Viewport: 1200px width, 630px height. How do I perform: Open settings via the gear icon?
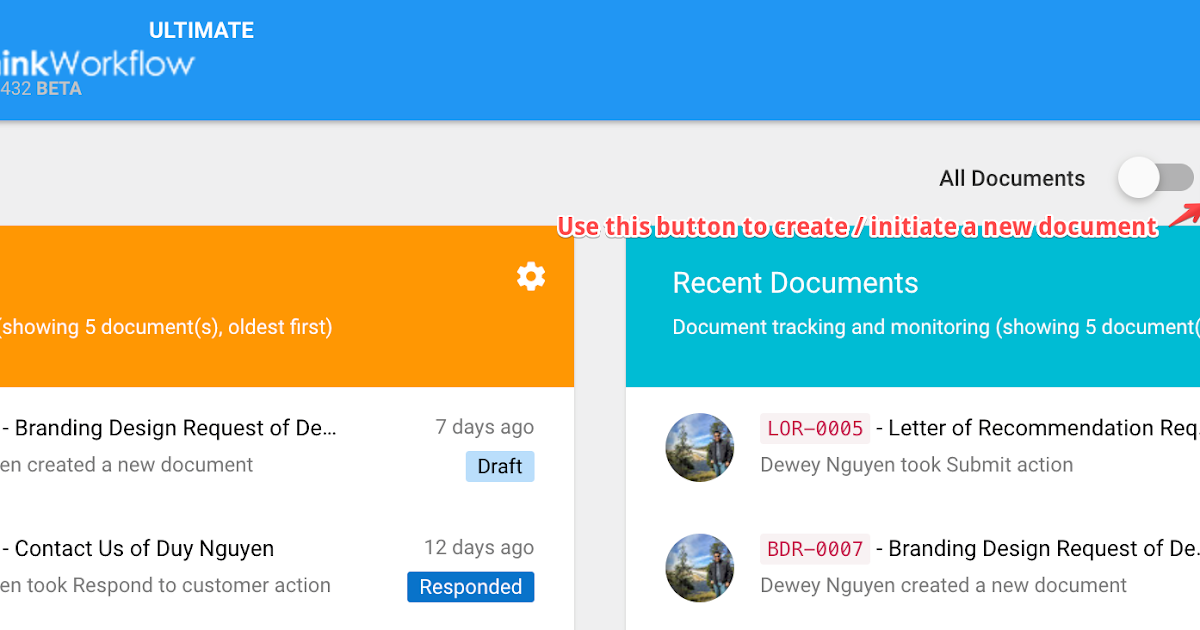tap(531, 276)
